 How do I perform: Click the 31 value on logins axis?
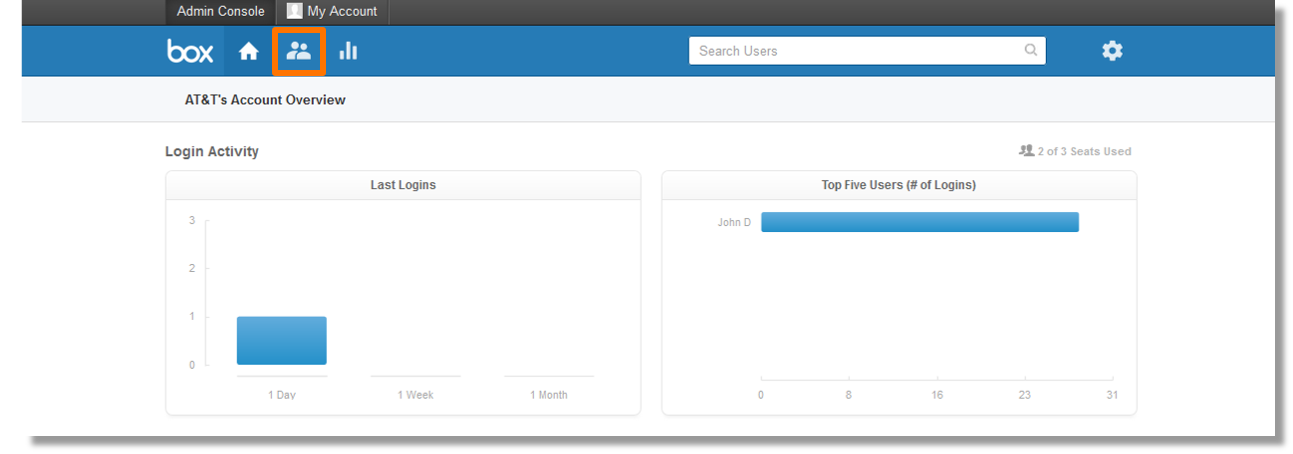[1112, 395]
